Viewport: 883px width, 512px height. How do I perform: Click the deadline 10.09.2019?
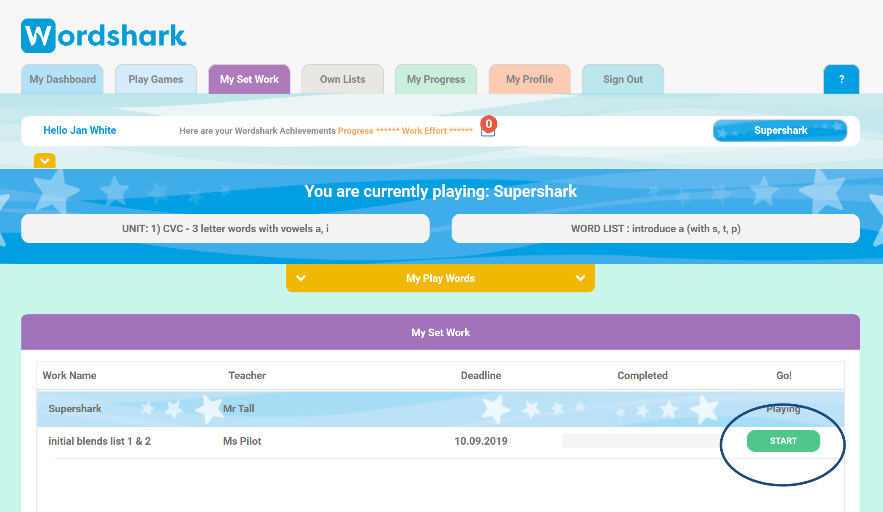[x=481, y=441]
